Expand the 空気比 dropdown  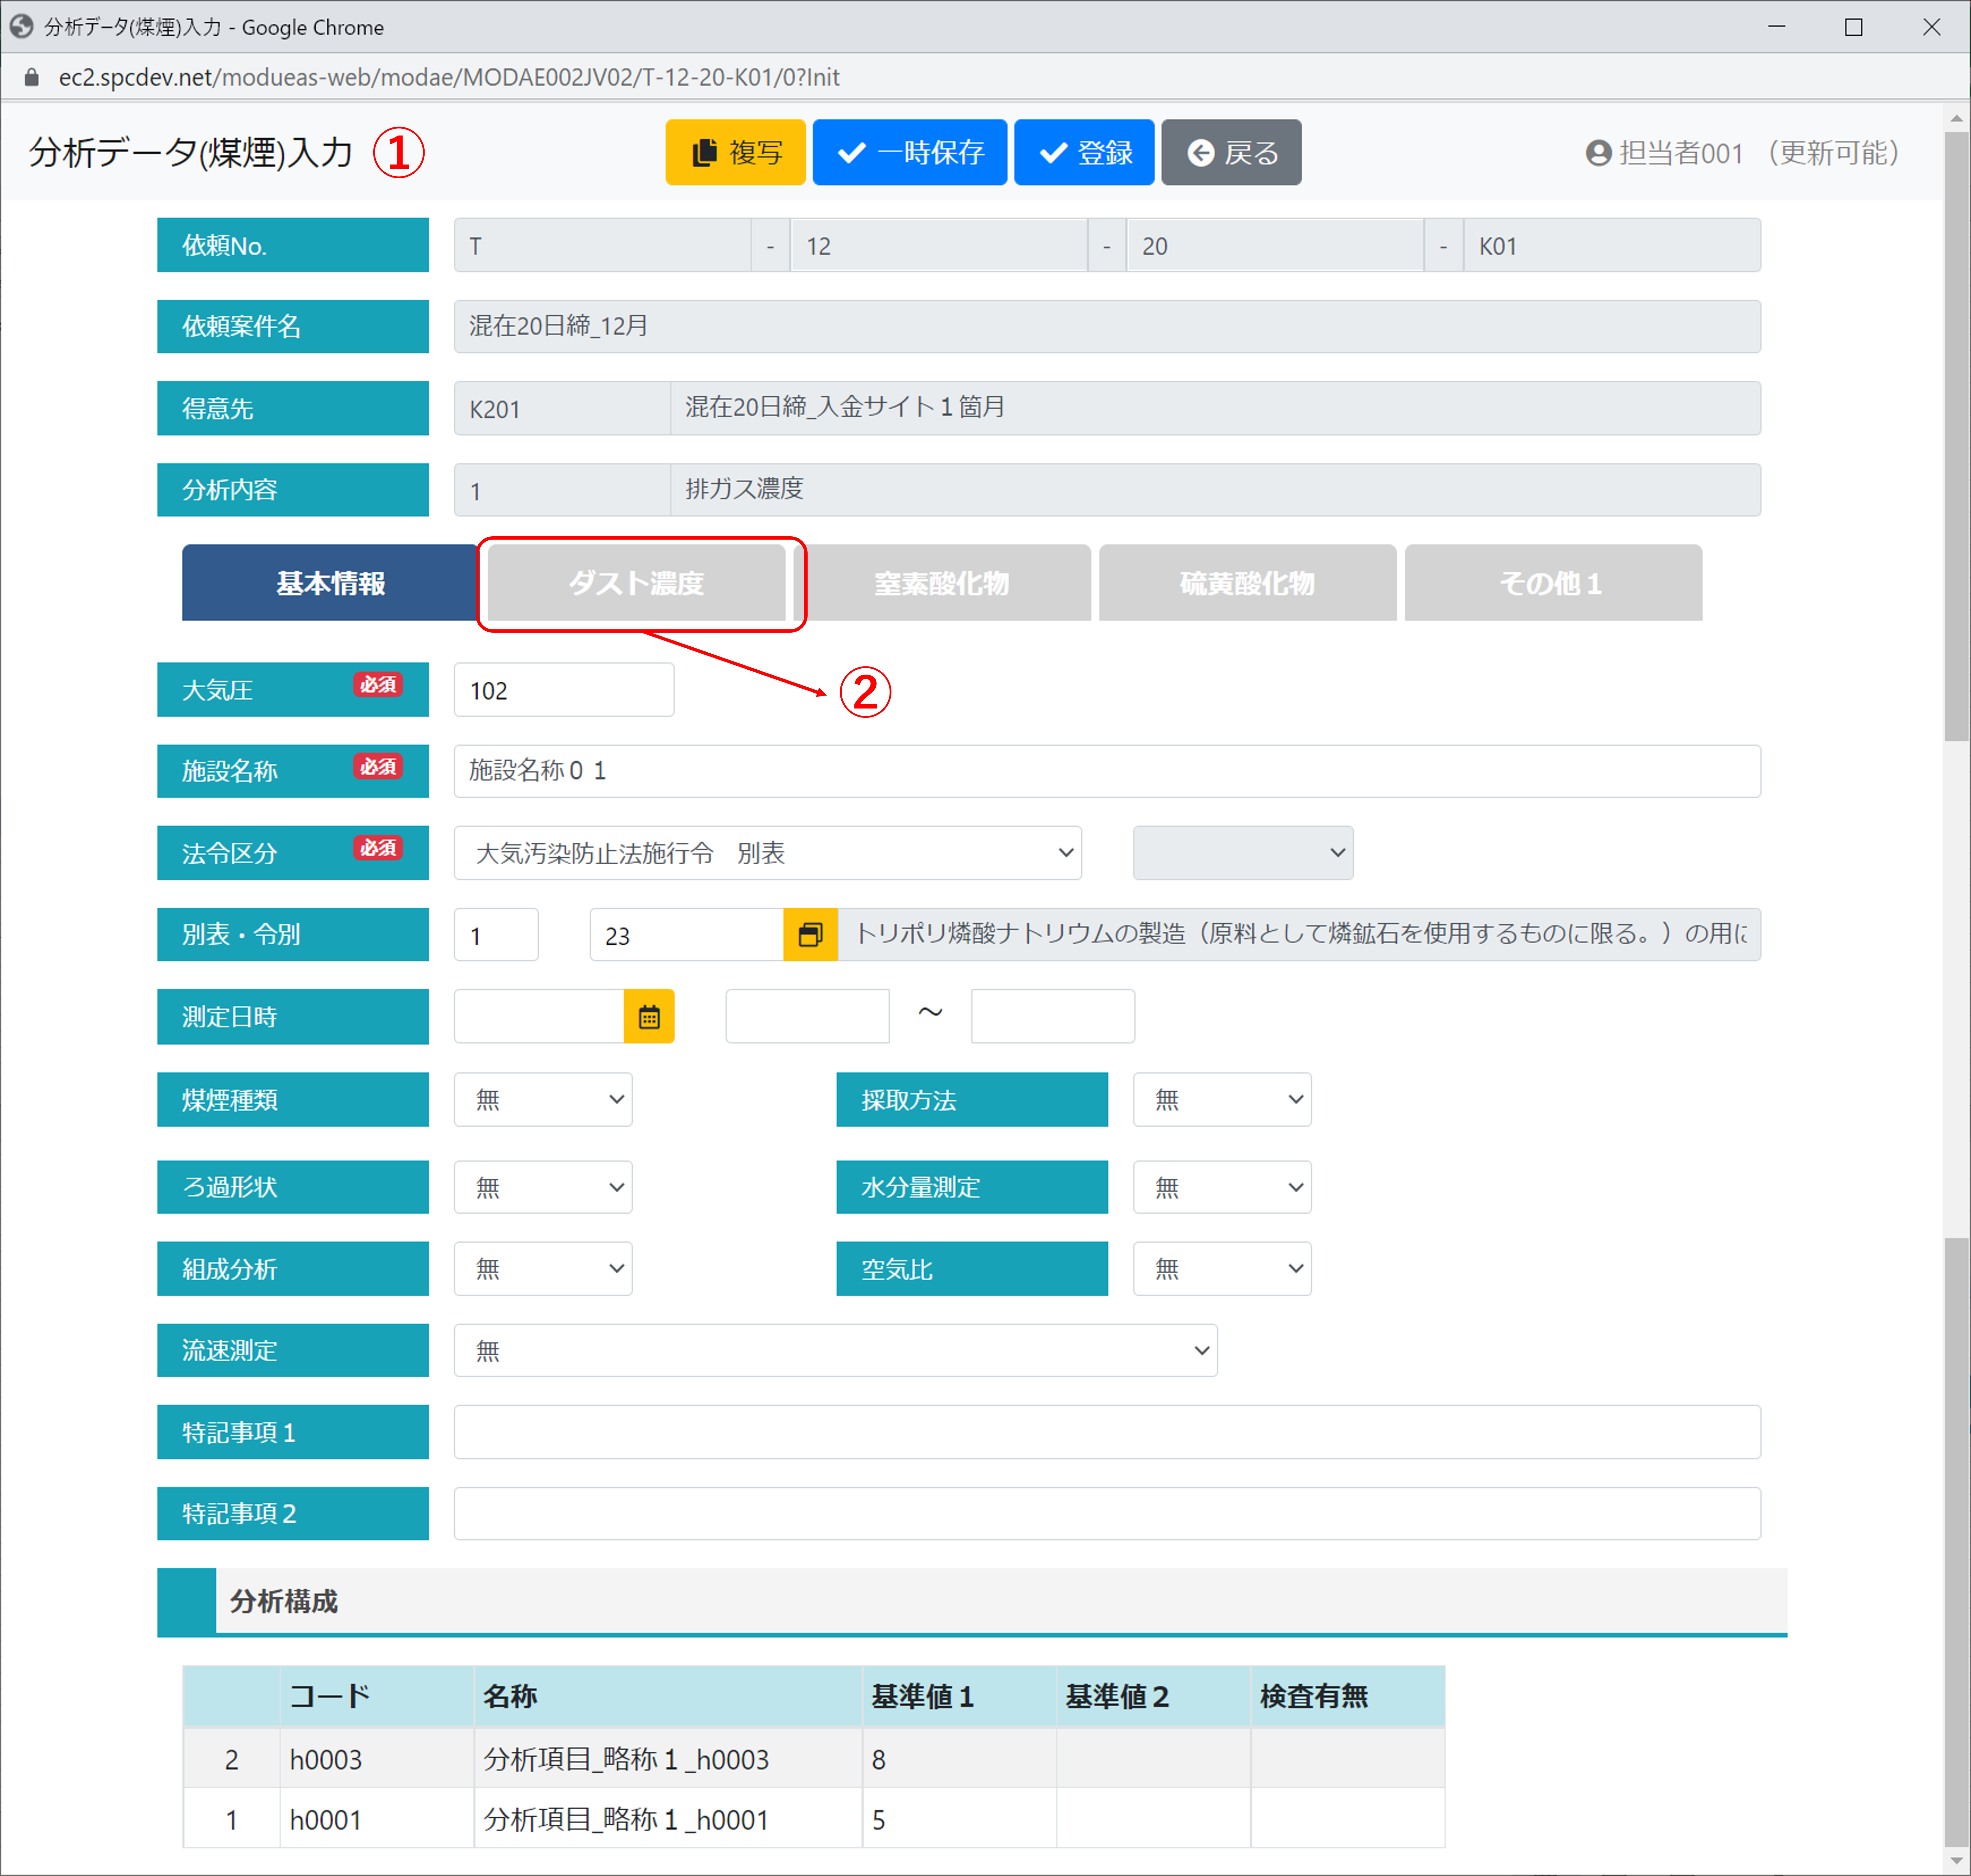tap(1222, 1269)
